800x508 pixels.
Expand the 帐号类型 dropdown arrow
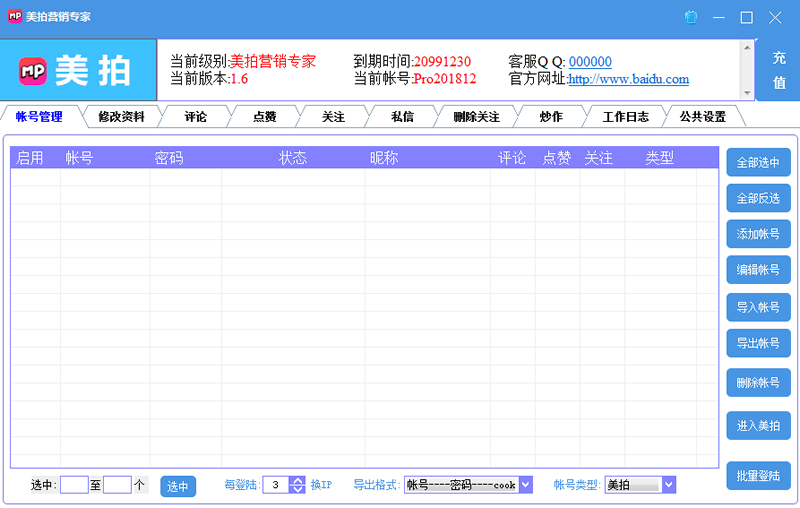click(669, 485)
